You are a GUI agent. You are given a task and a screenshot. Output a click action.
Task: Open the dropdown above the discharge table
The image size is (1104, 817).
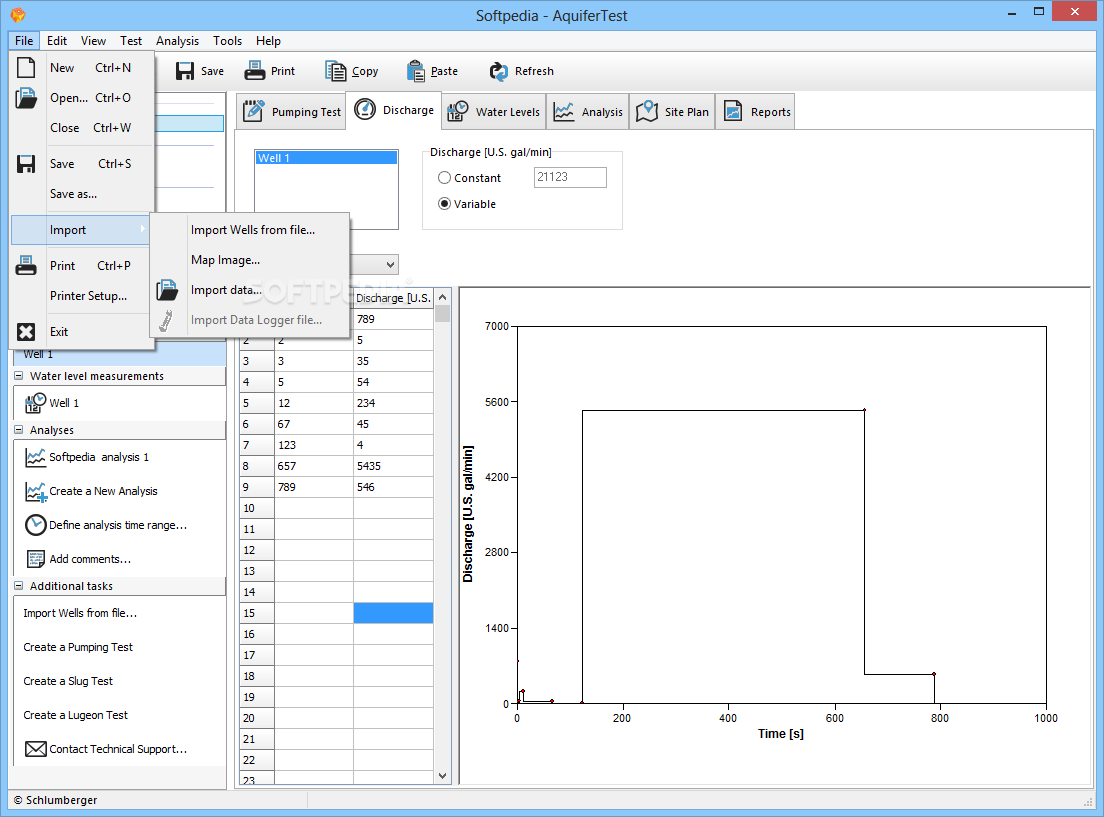[x=390, y=265]
